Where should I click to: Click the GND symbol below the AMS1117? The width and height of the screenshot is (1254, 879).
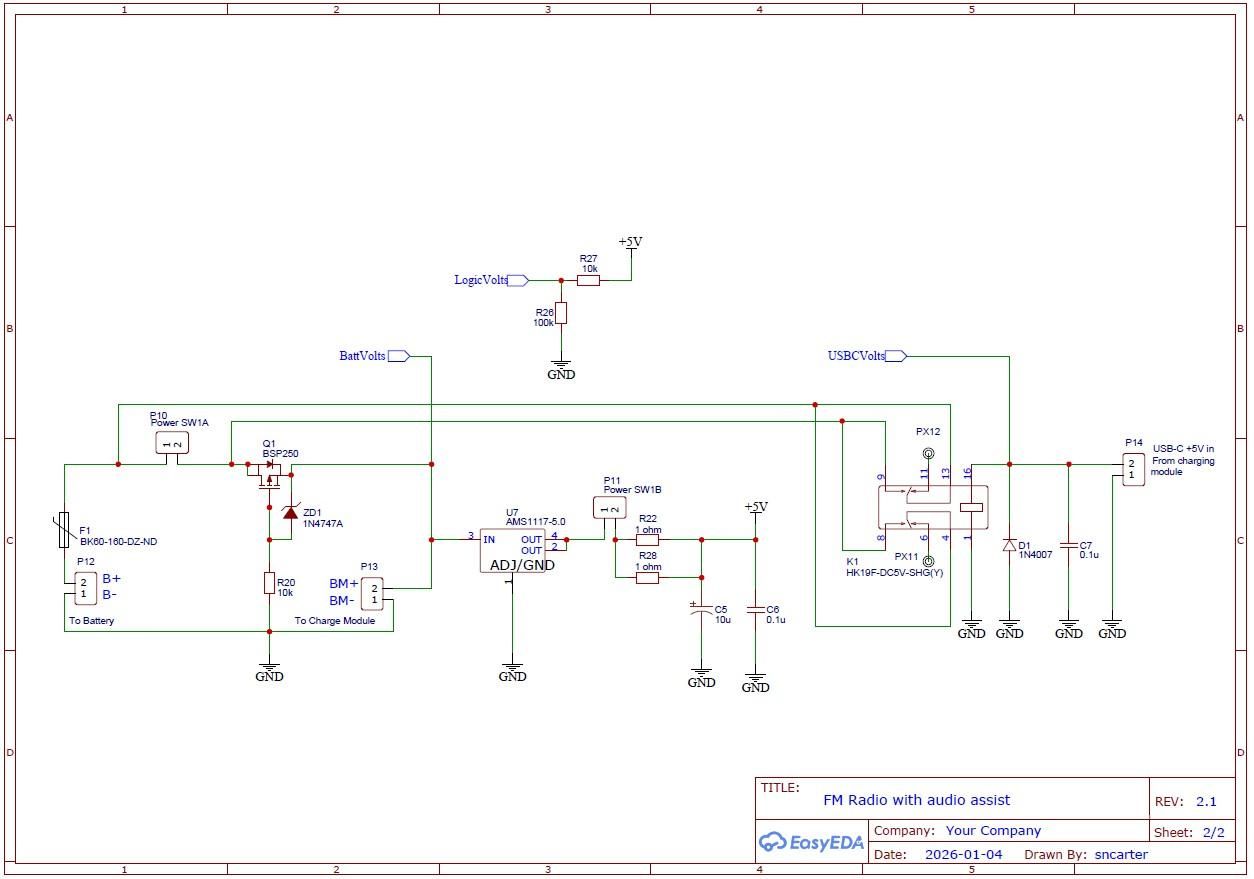coord(512,672)
